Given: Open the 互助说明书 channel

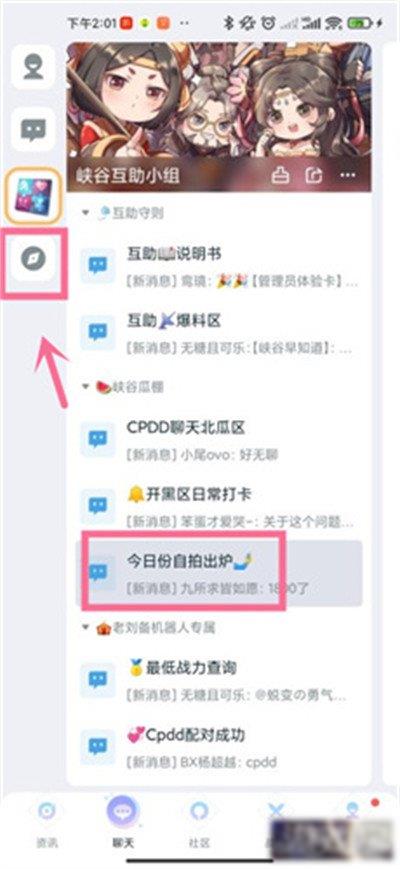Looking at the screenshot, I should [219, 267].
